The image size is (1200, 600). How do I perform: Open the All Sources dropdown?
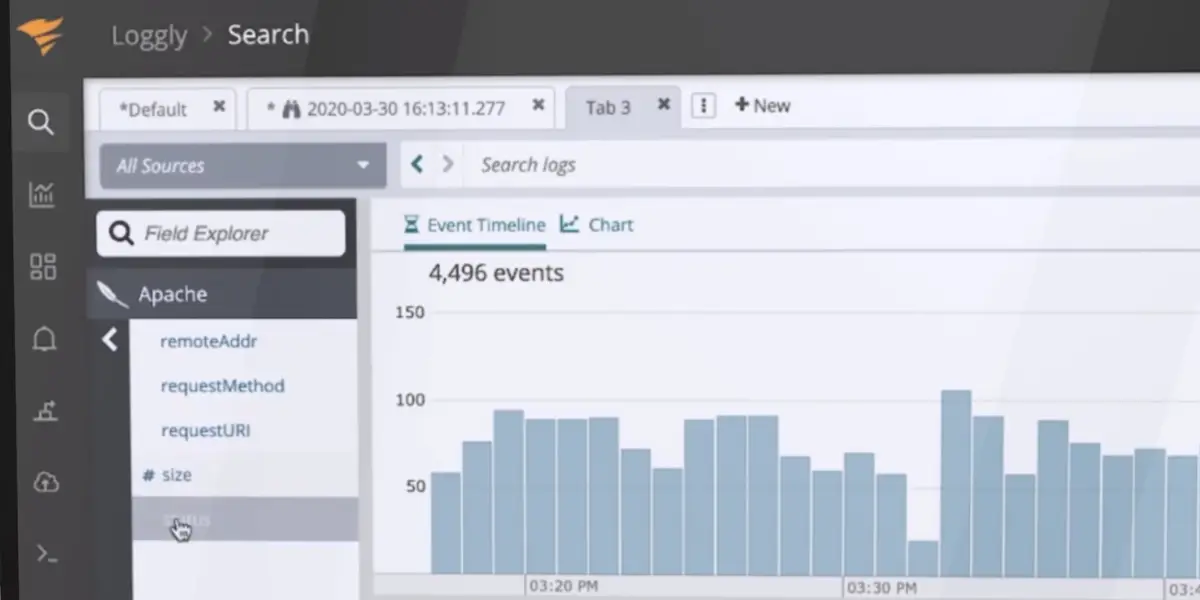click(x=243, y=165)
